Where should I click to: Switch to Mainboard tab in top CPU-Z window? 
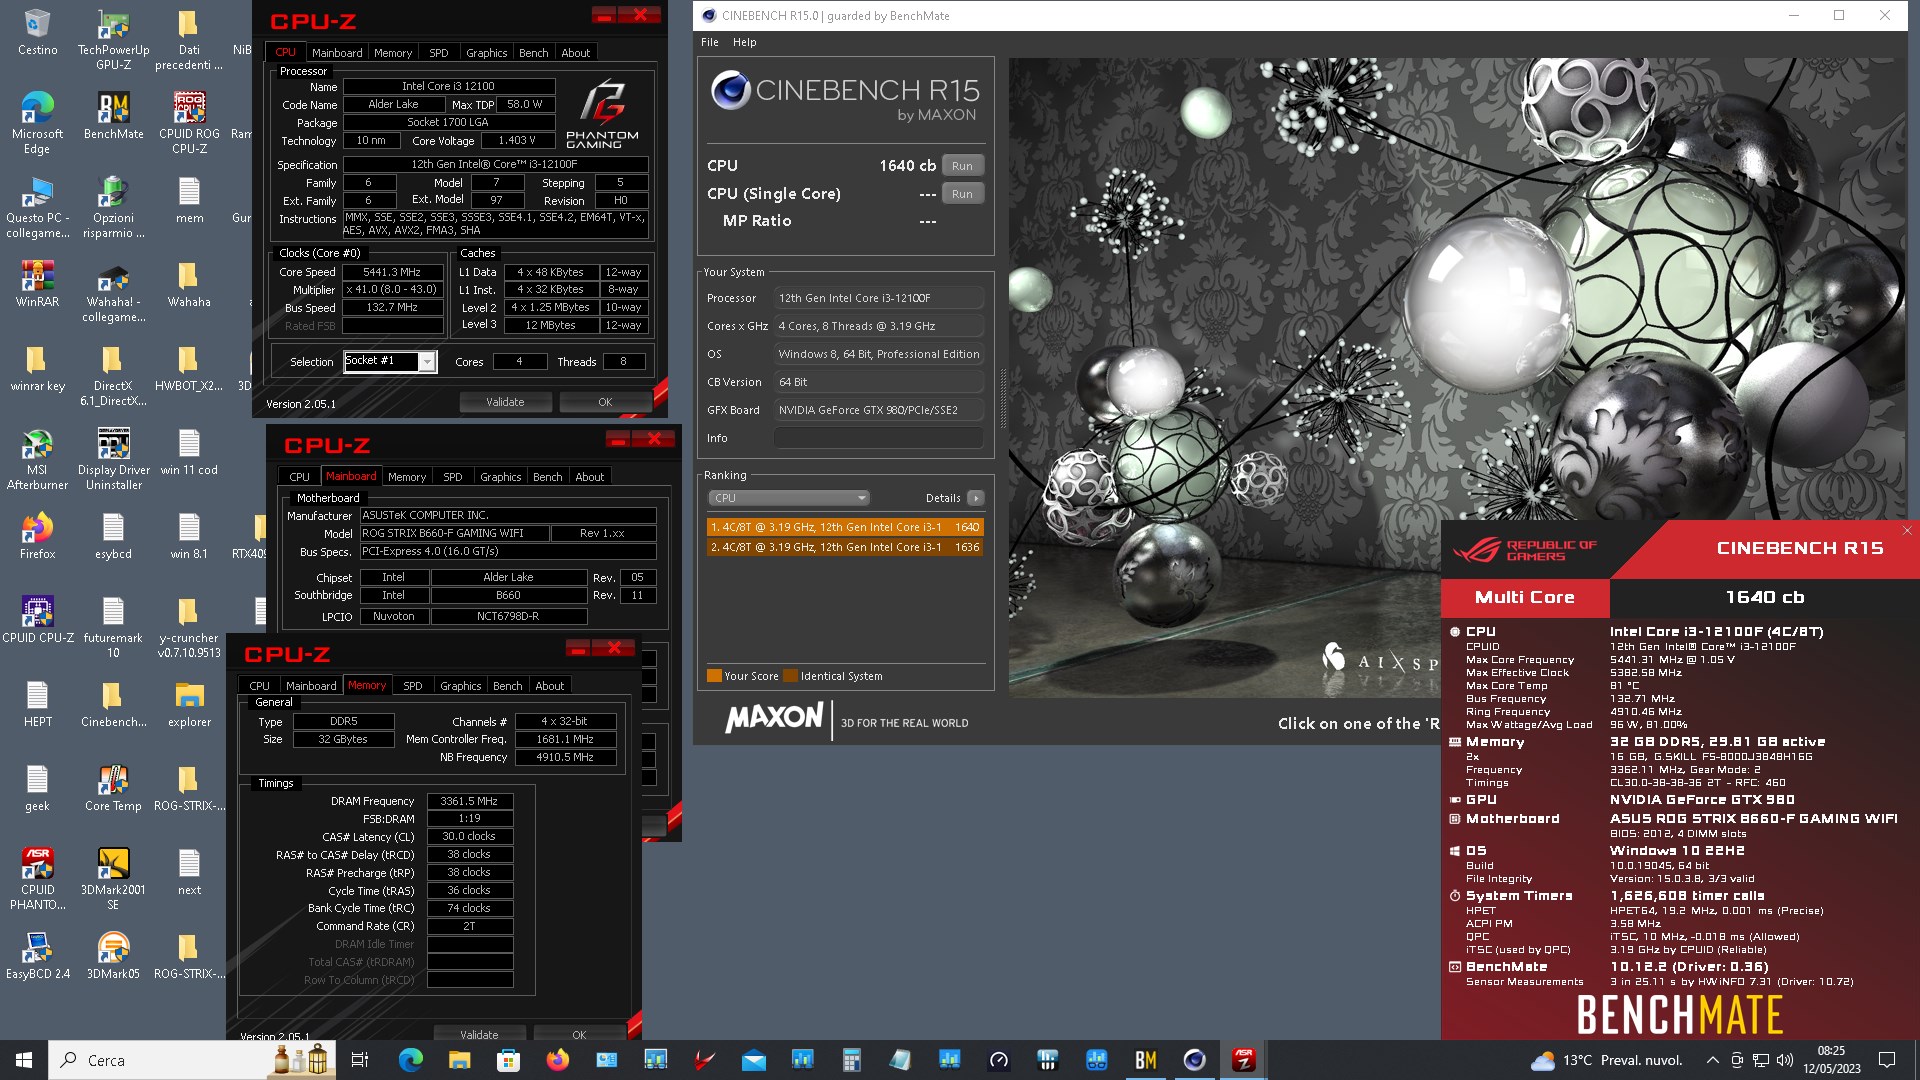coord(337,52)
